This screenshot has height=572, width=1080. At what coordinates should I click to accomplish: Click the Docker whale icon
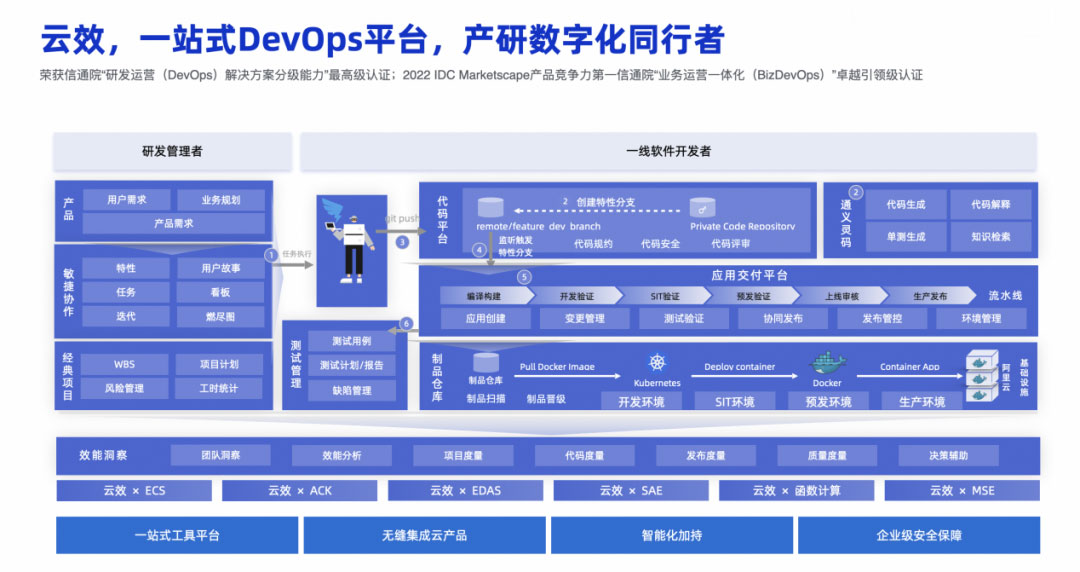tap(827, 363)
